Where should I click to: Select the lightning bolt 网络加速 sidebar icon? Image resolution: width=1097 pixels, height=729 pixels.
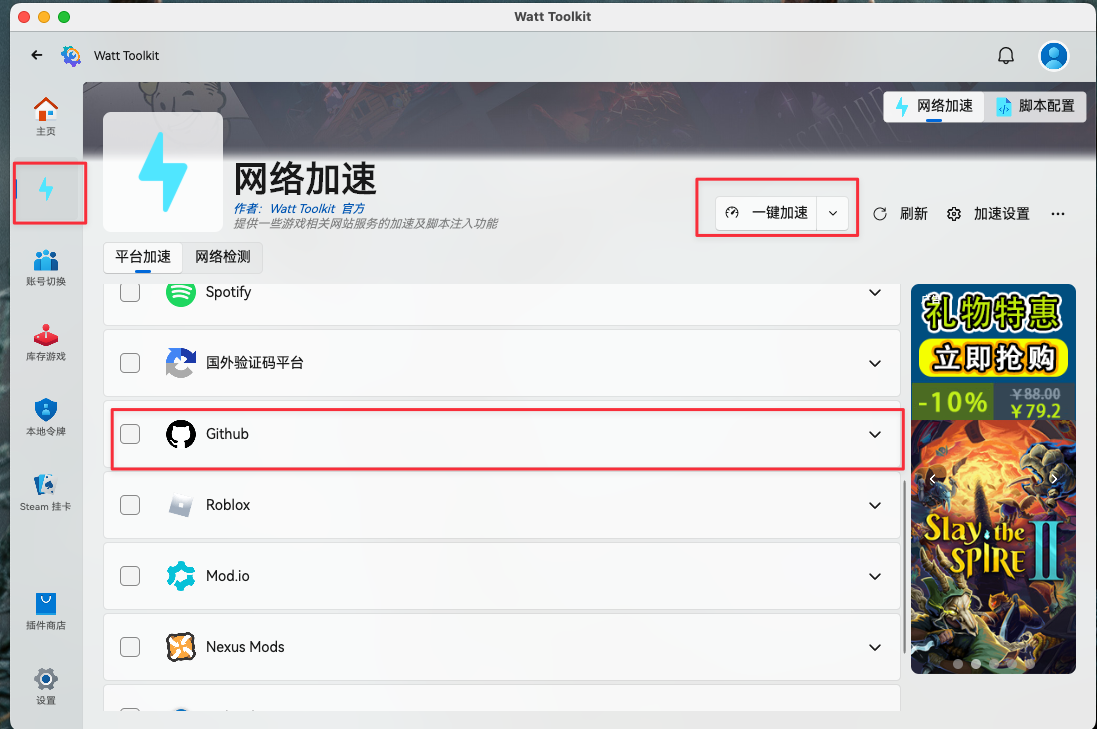point(46,189)
